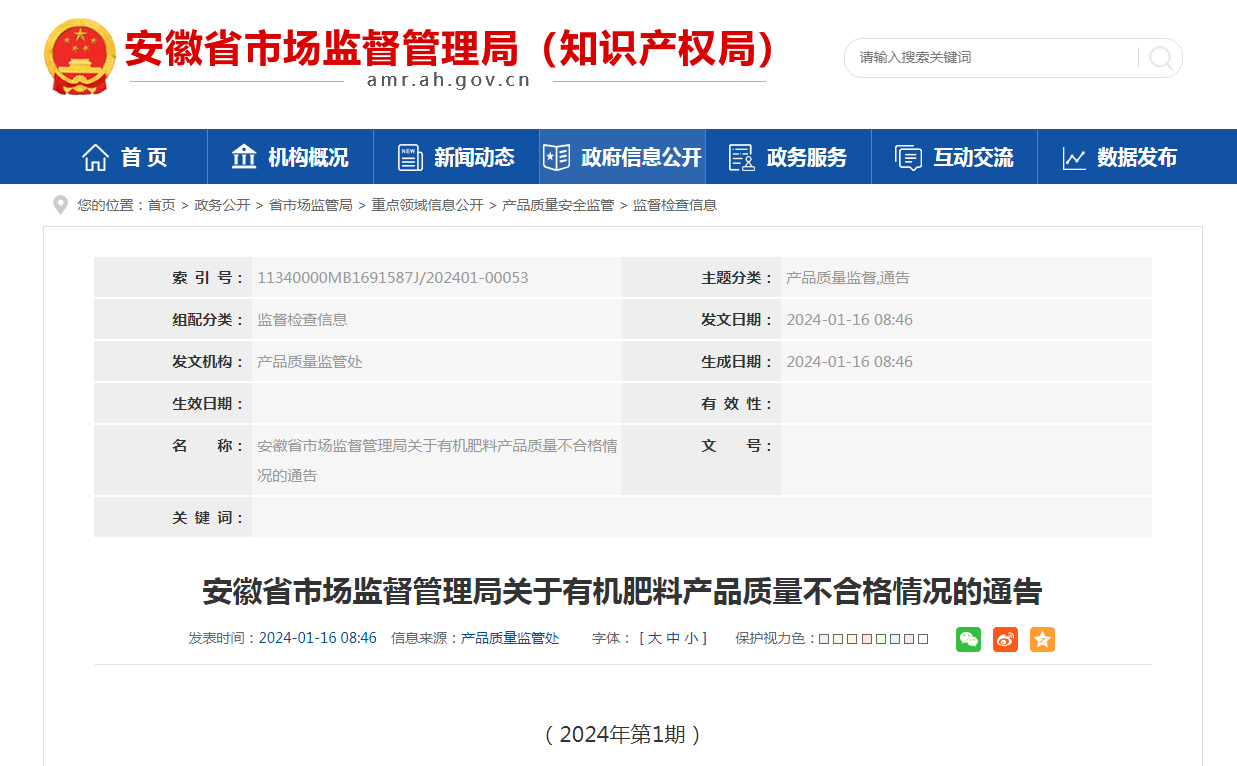Share the notice via WeChat icon
The image size is (1237, 766).
point(968,639)
